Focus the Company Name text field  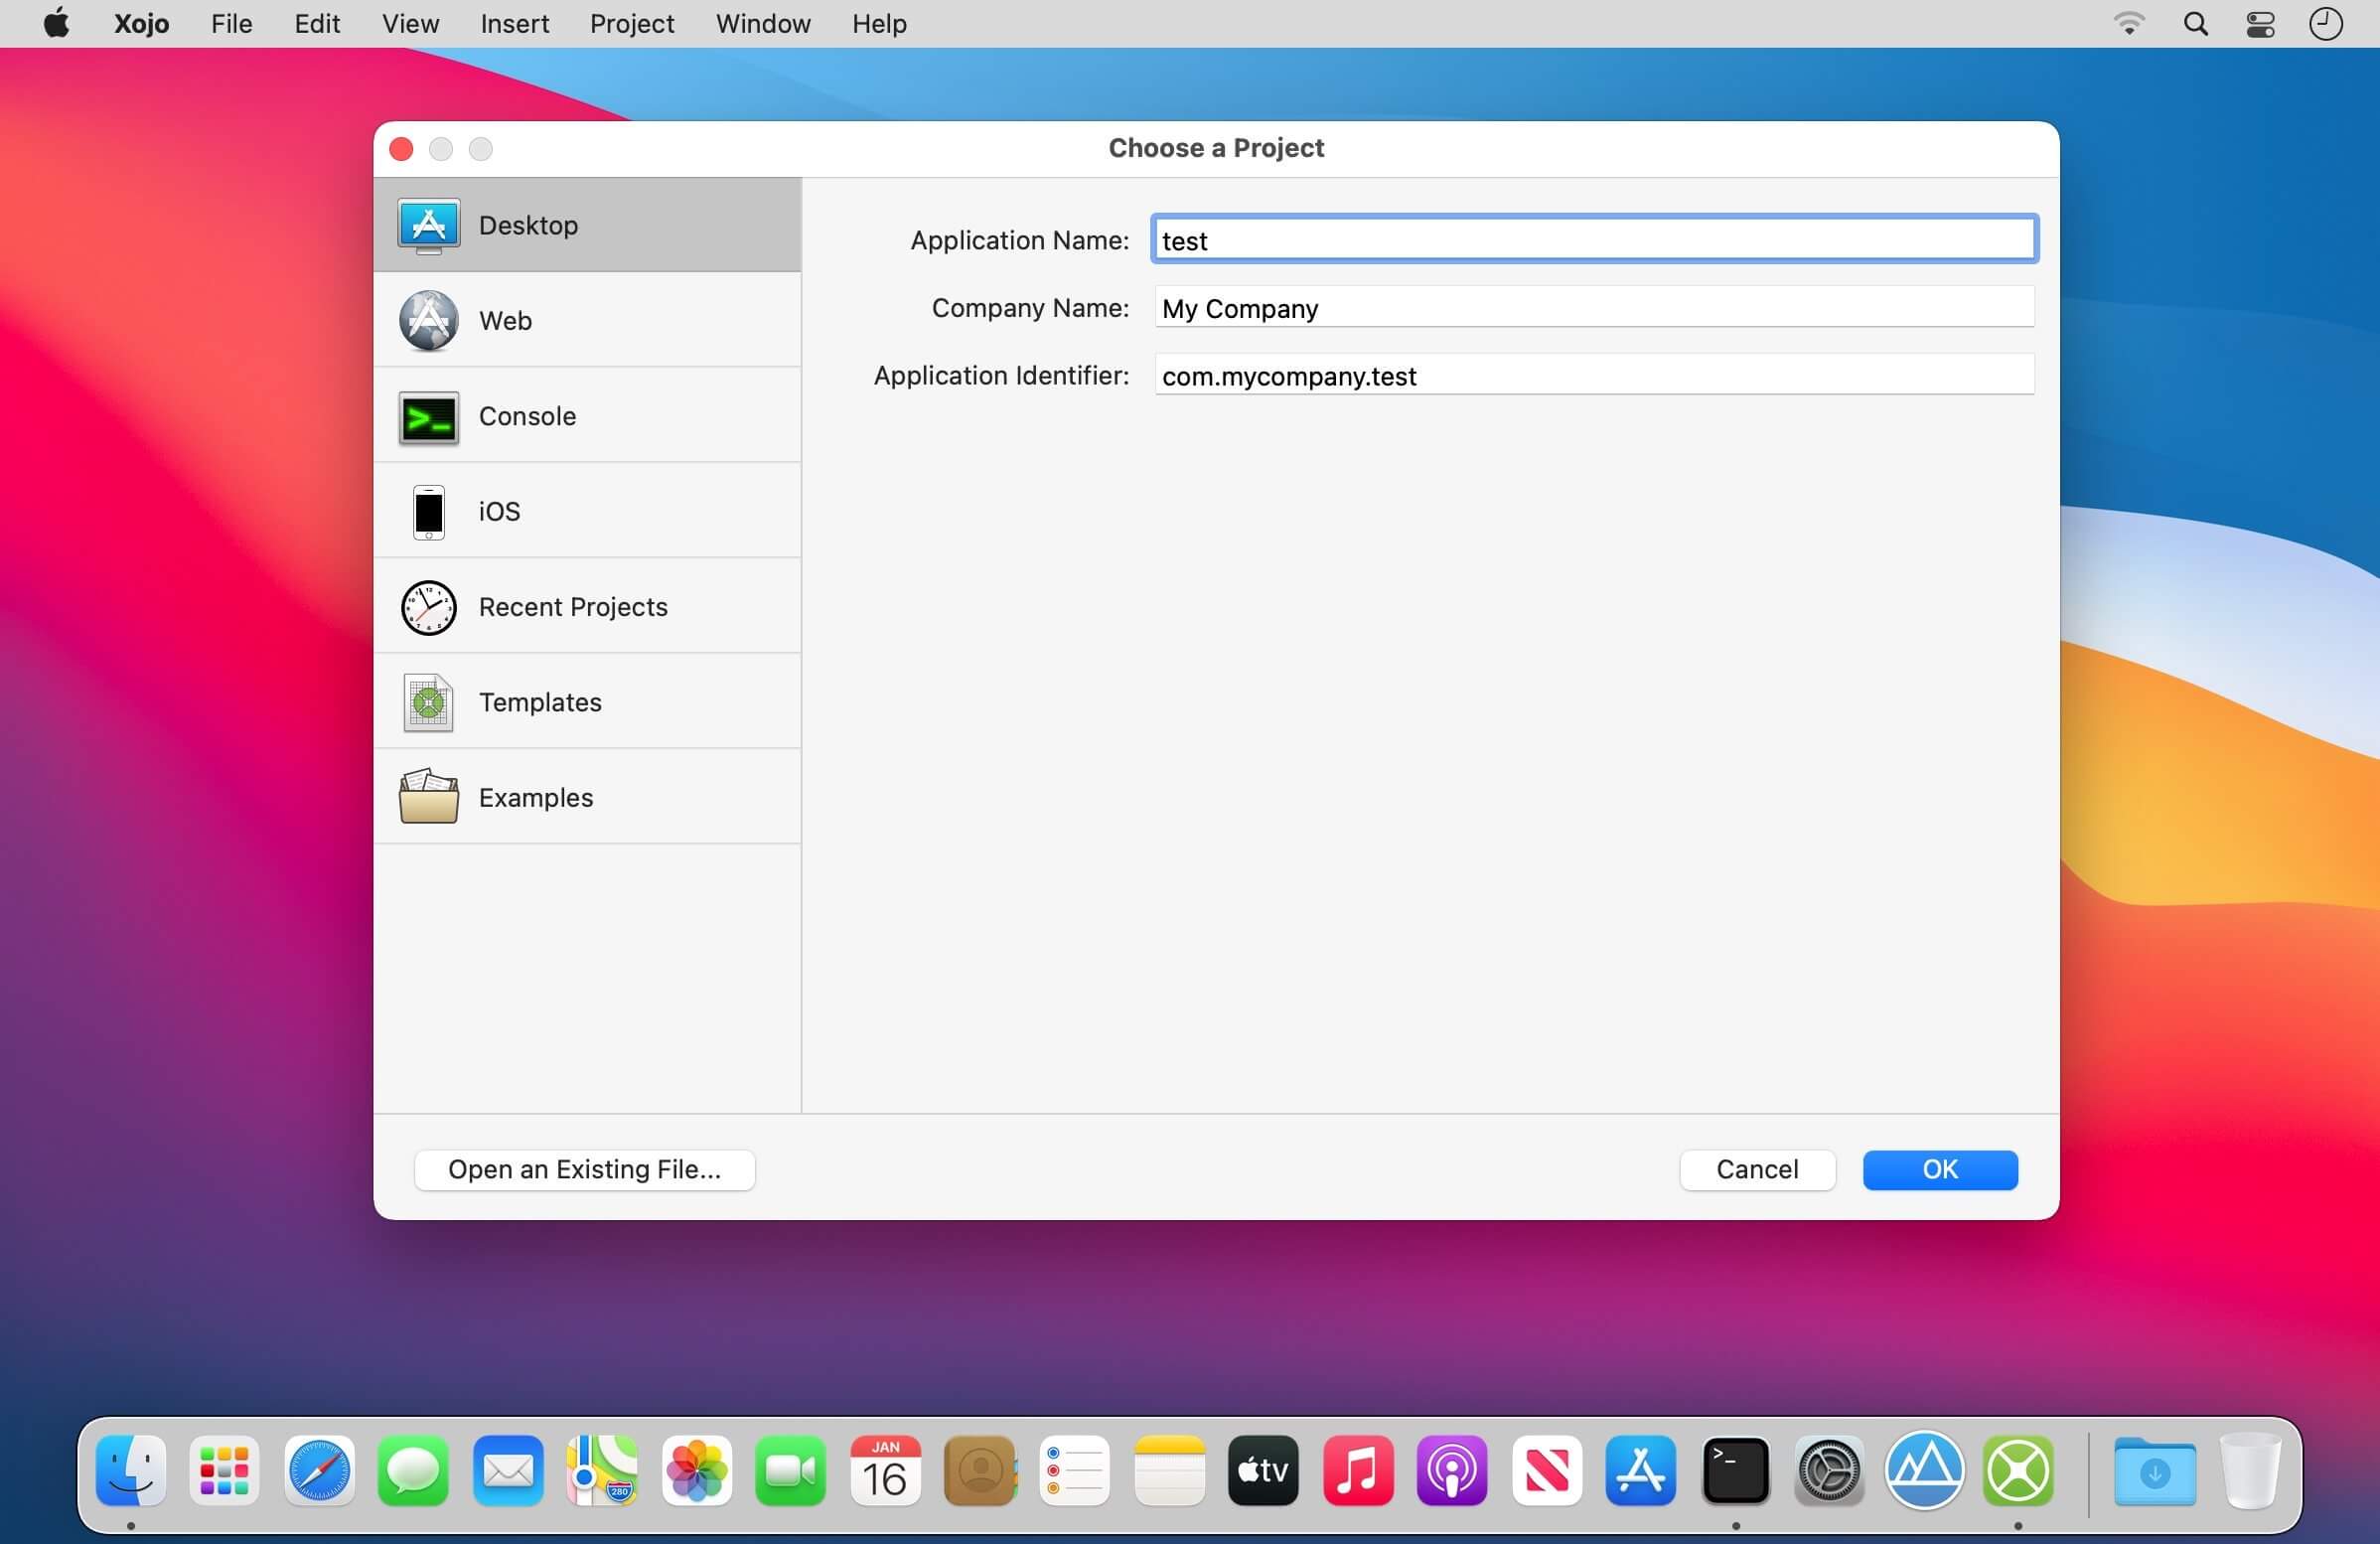click(x=1593, y=308)
